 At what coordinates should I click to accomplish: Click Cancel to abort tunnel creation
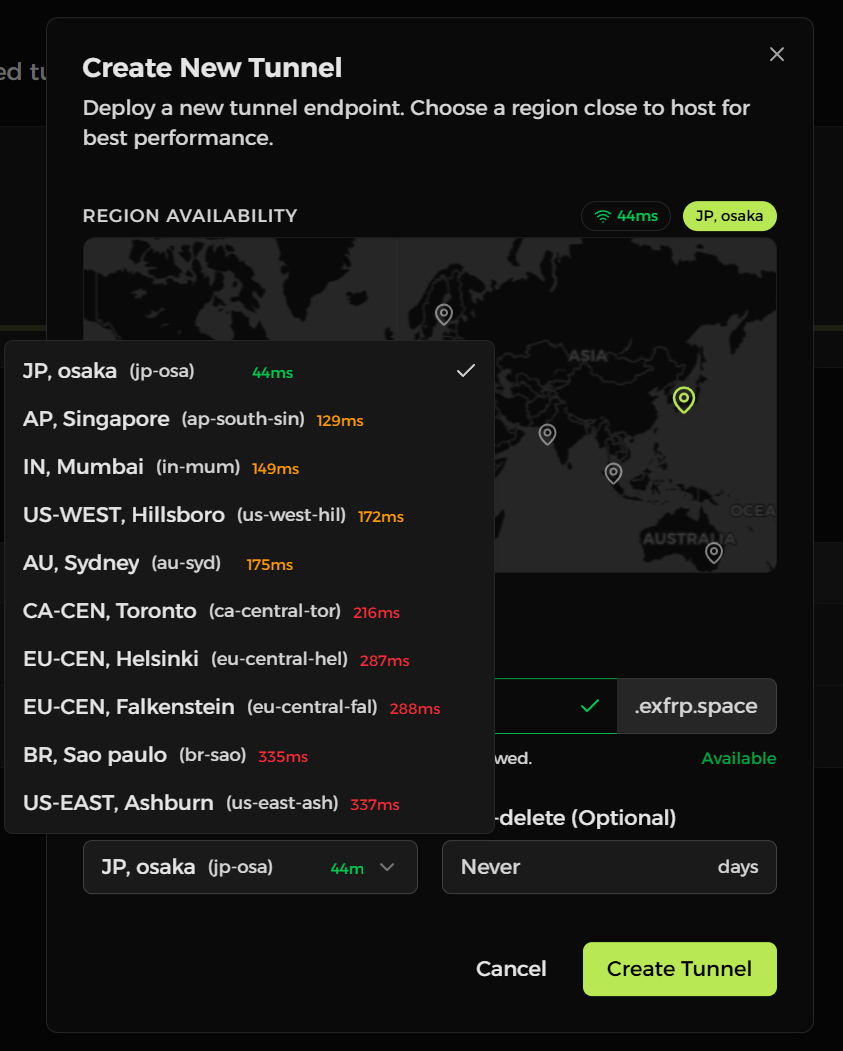511,968
